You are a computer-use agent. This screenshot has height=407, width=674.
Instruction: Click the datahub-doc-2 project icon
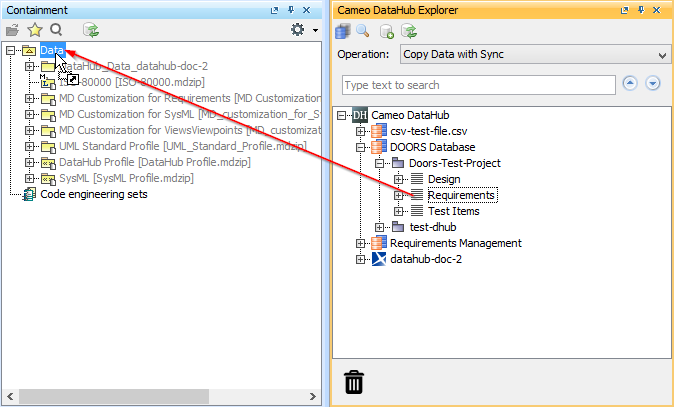pyautogui.click(x=379, y=259)
